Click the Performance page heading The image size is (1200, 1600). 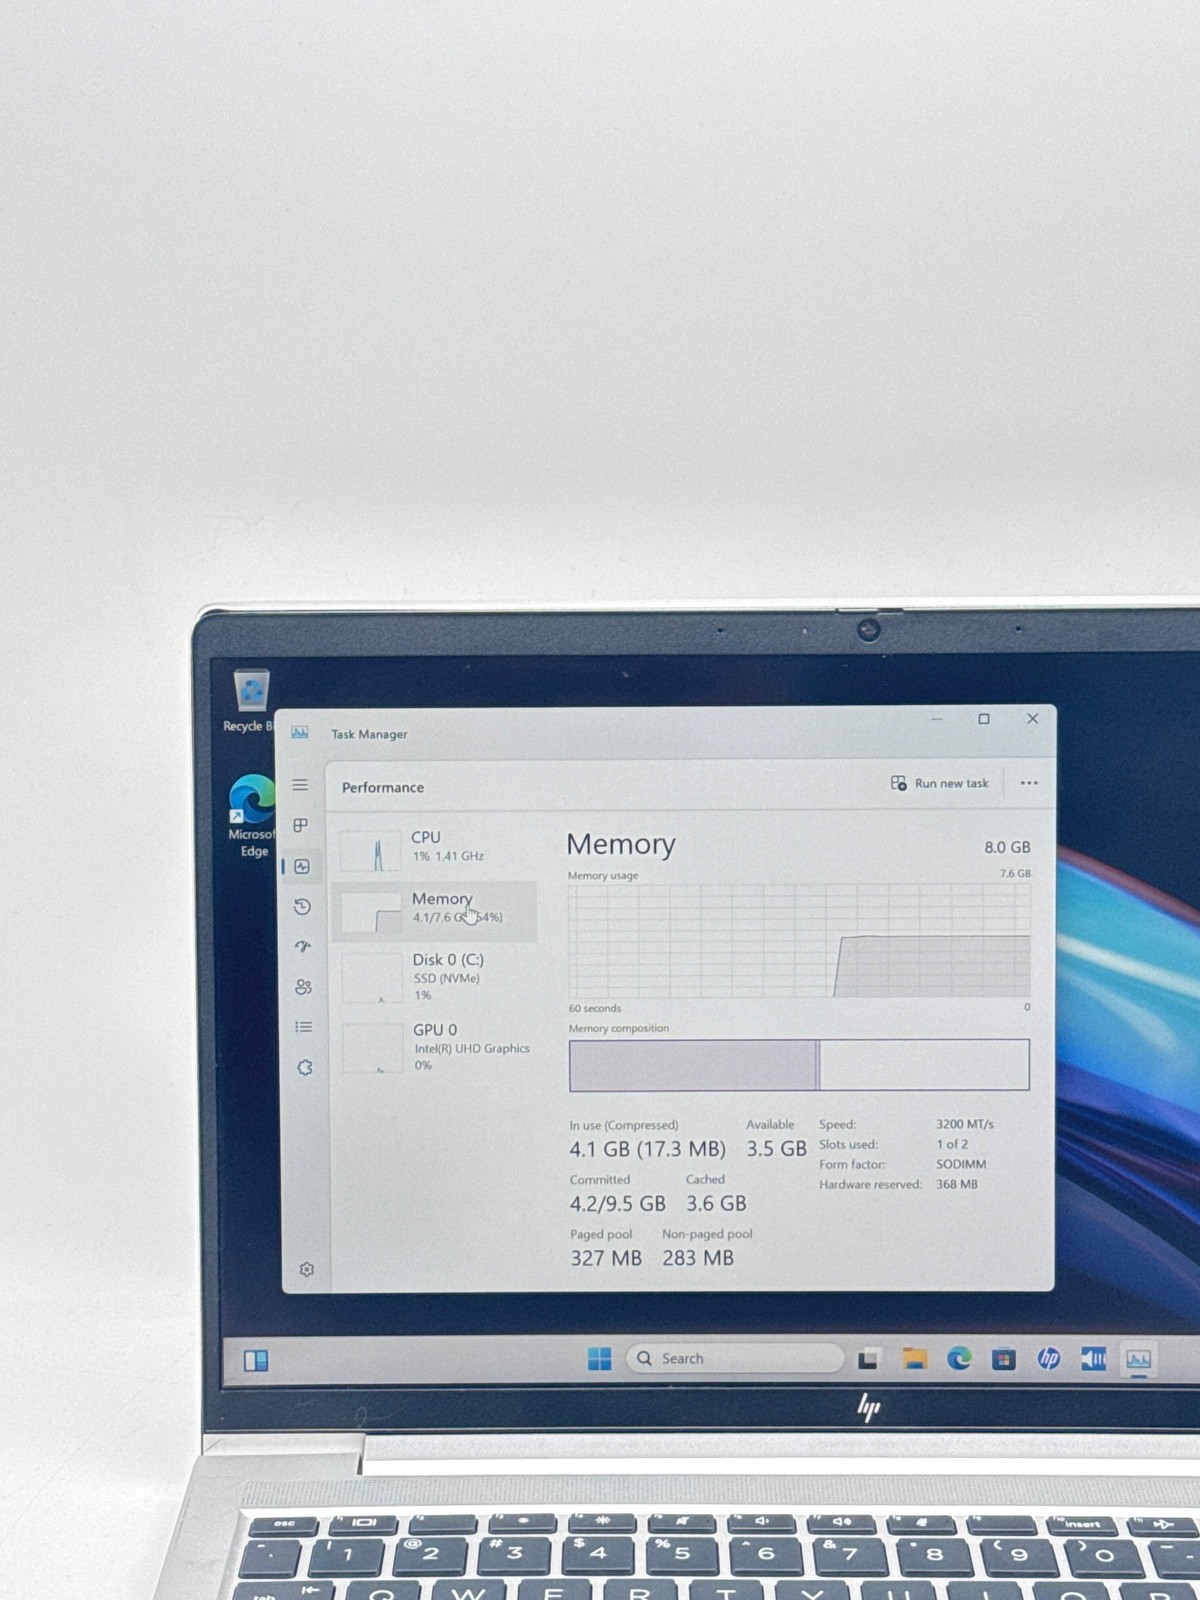click(x=383, y=787)
